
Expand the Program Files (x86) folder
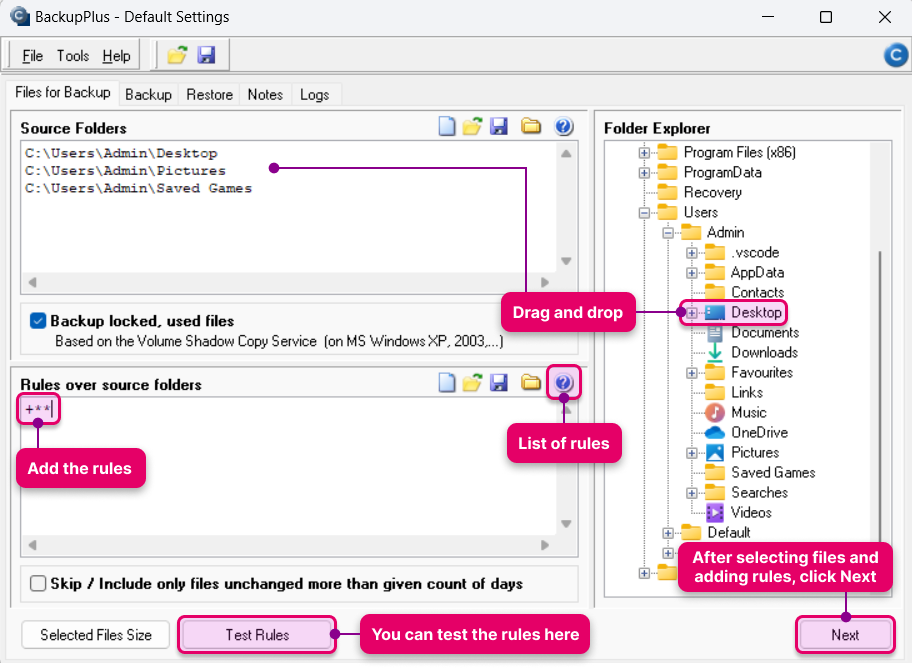644,153
